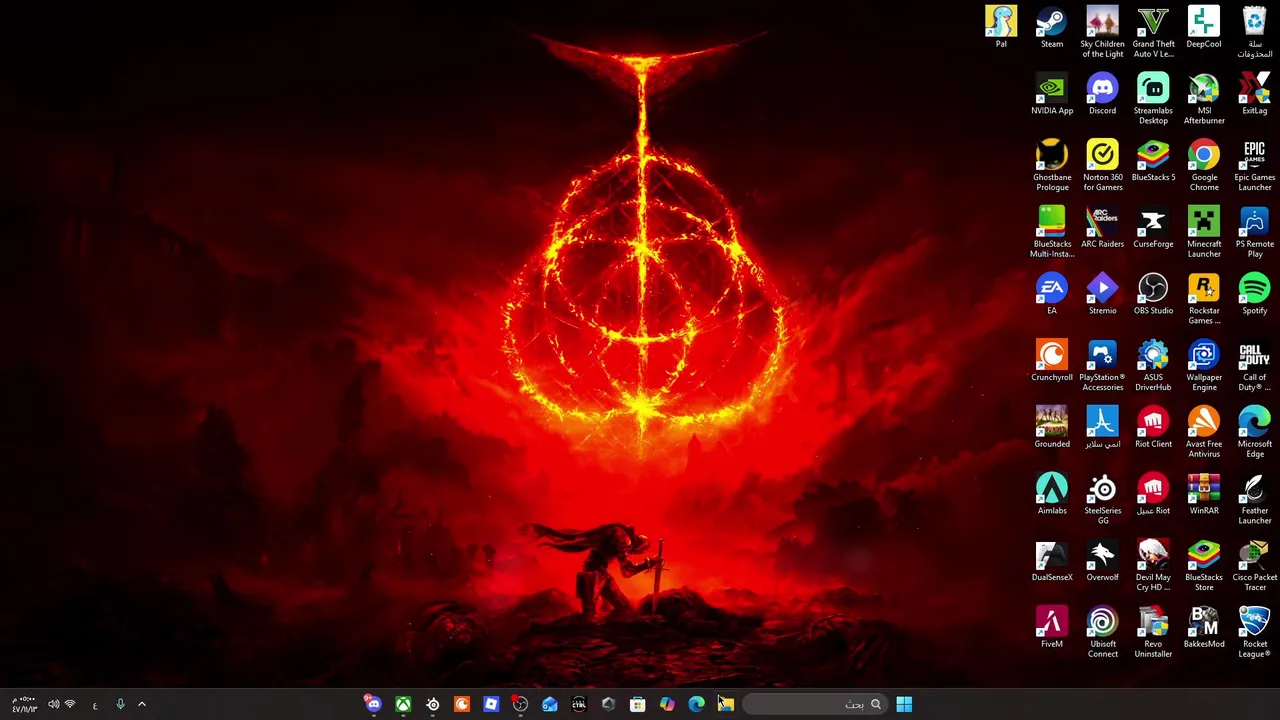The image size is (1280, 720).
Task: Select the عميل Riot desktop icon
Action: click(1153, 495)
